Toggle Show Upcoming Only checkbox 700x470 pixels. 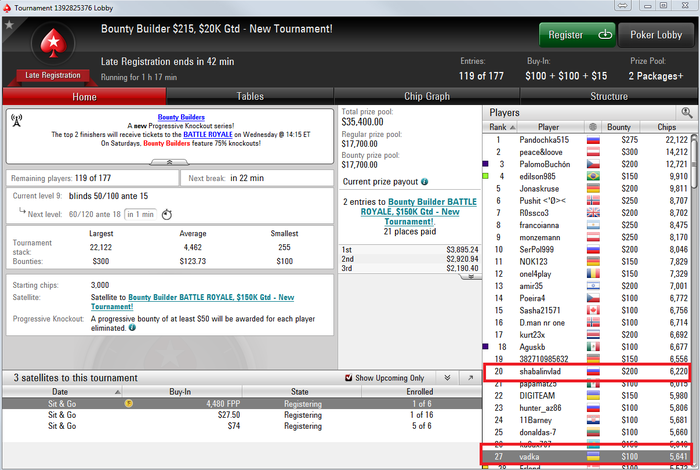pyautogui.click(x=349, y=378)
